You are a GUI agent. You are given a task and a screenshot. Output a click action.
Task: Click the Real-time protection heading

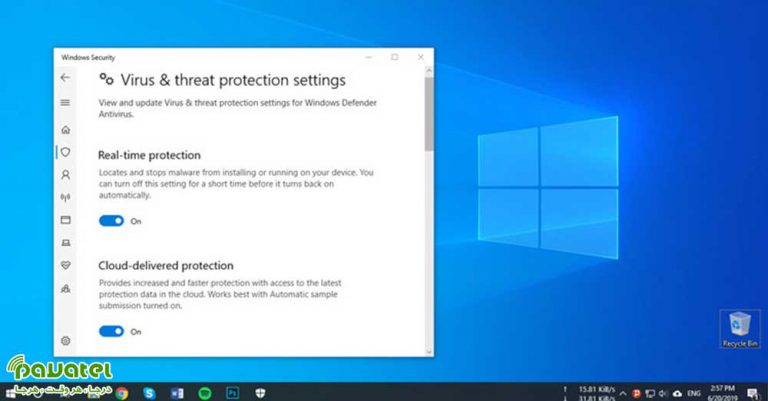click(x=149, y=155)
